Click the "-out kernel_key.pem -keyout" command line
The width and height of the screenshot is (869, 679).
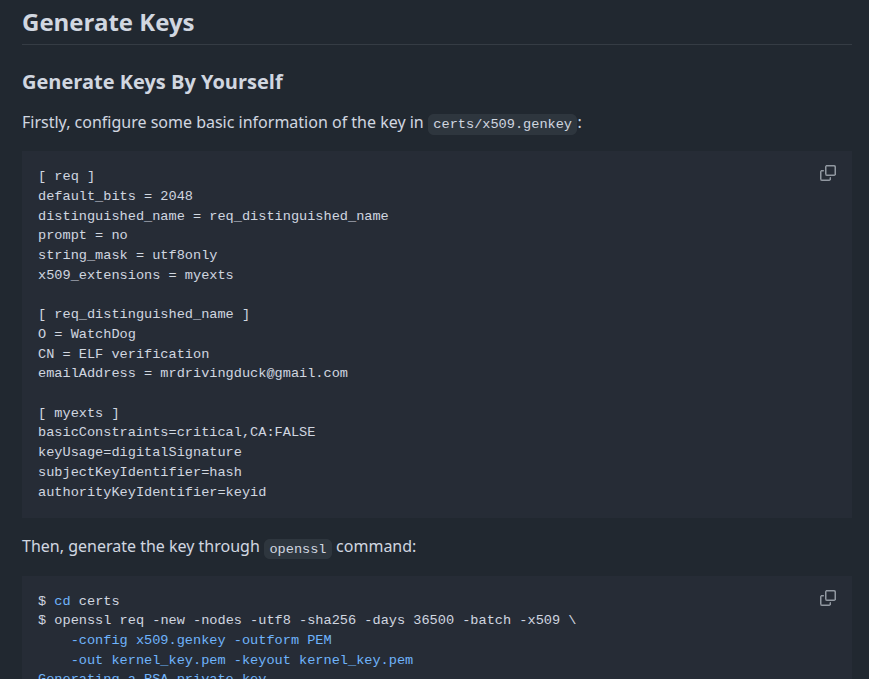(x=241, y=660)
